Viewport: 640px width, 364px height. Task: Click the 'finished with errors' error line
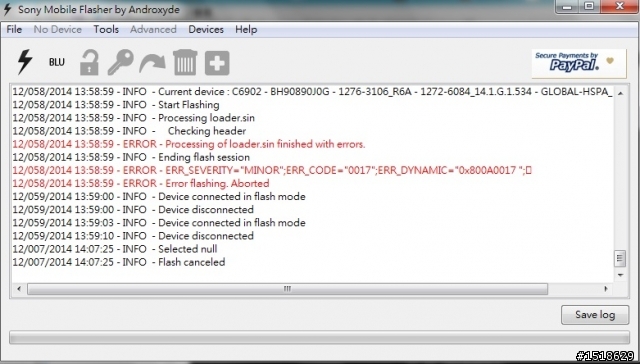pos(189,144)
